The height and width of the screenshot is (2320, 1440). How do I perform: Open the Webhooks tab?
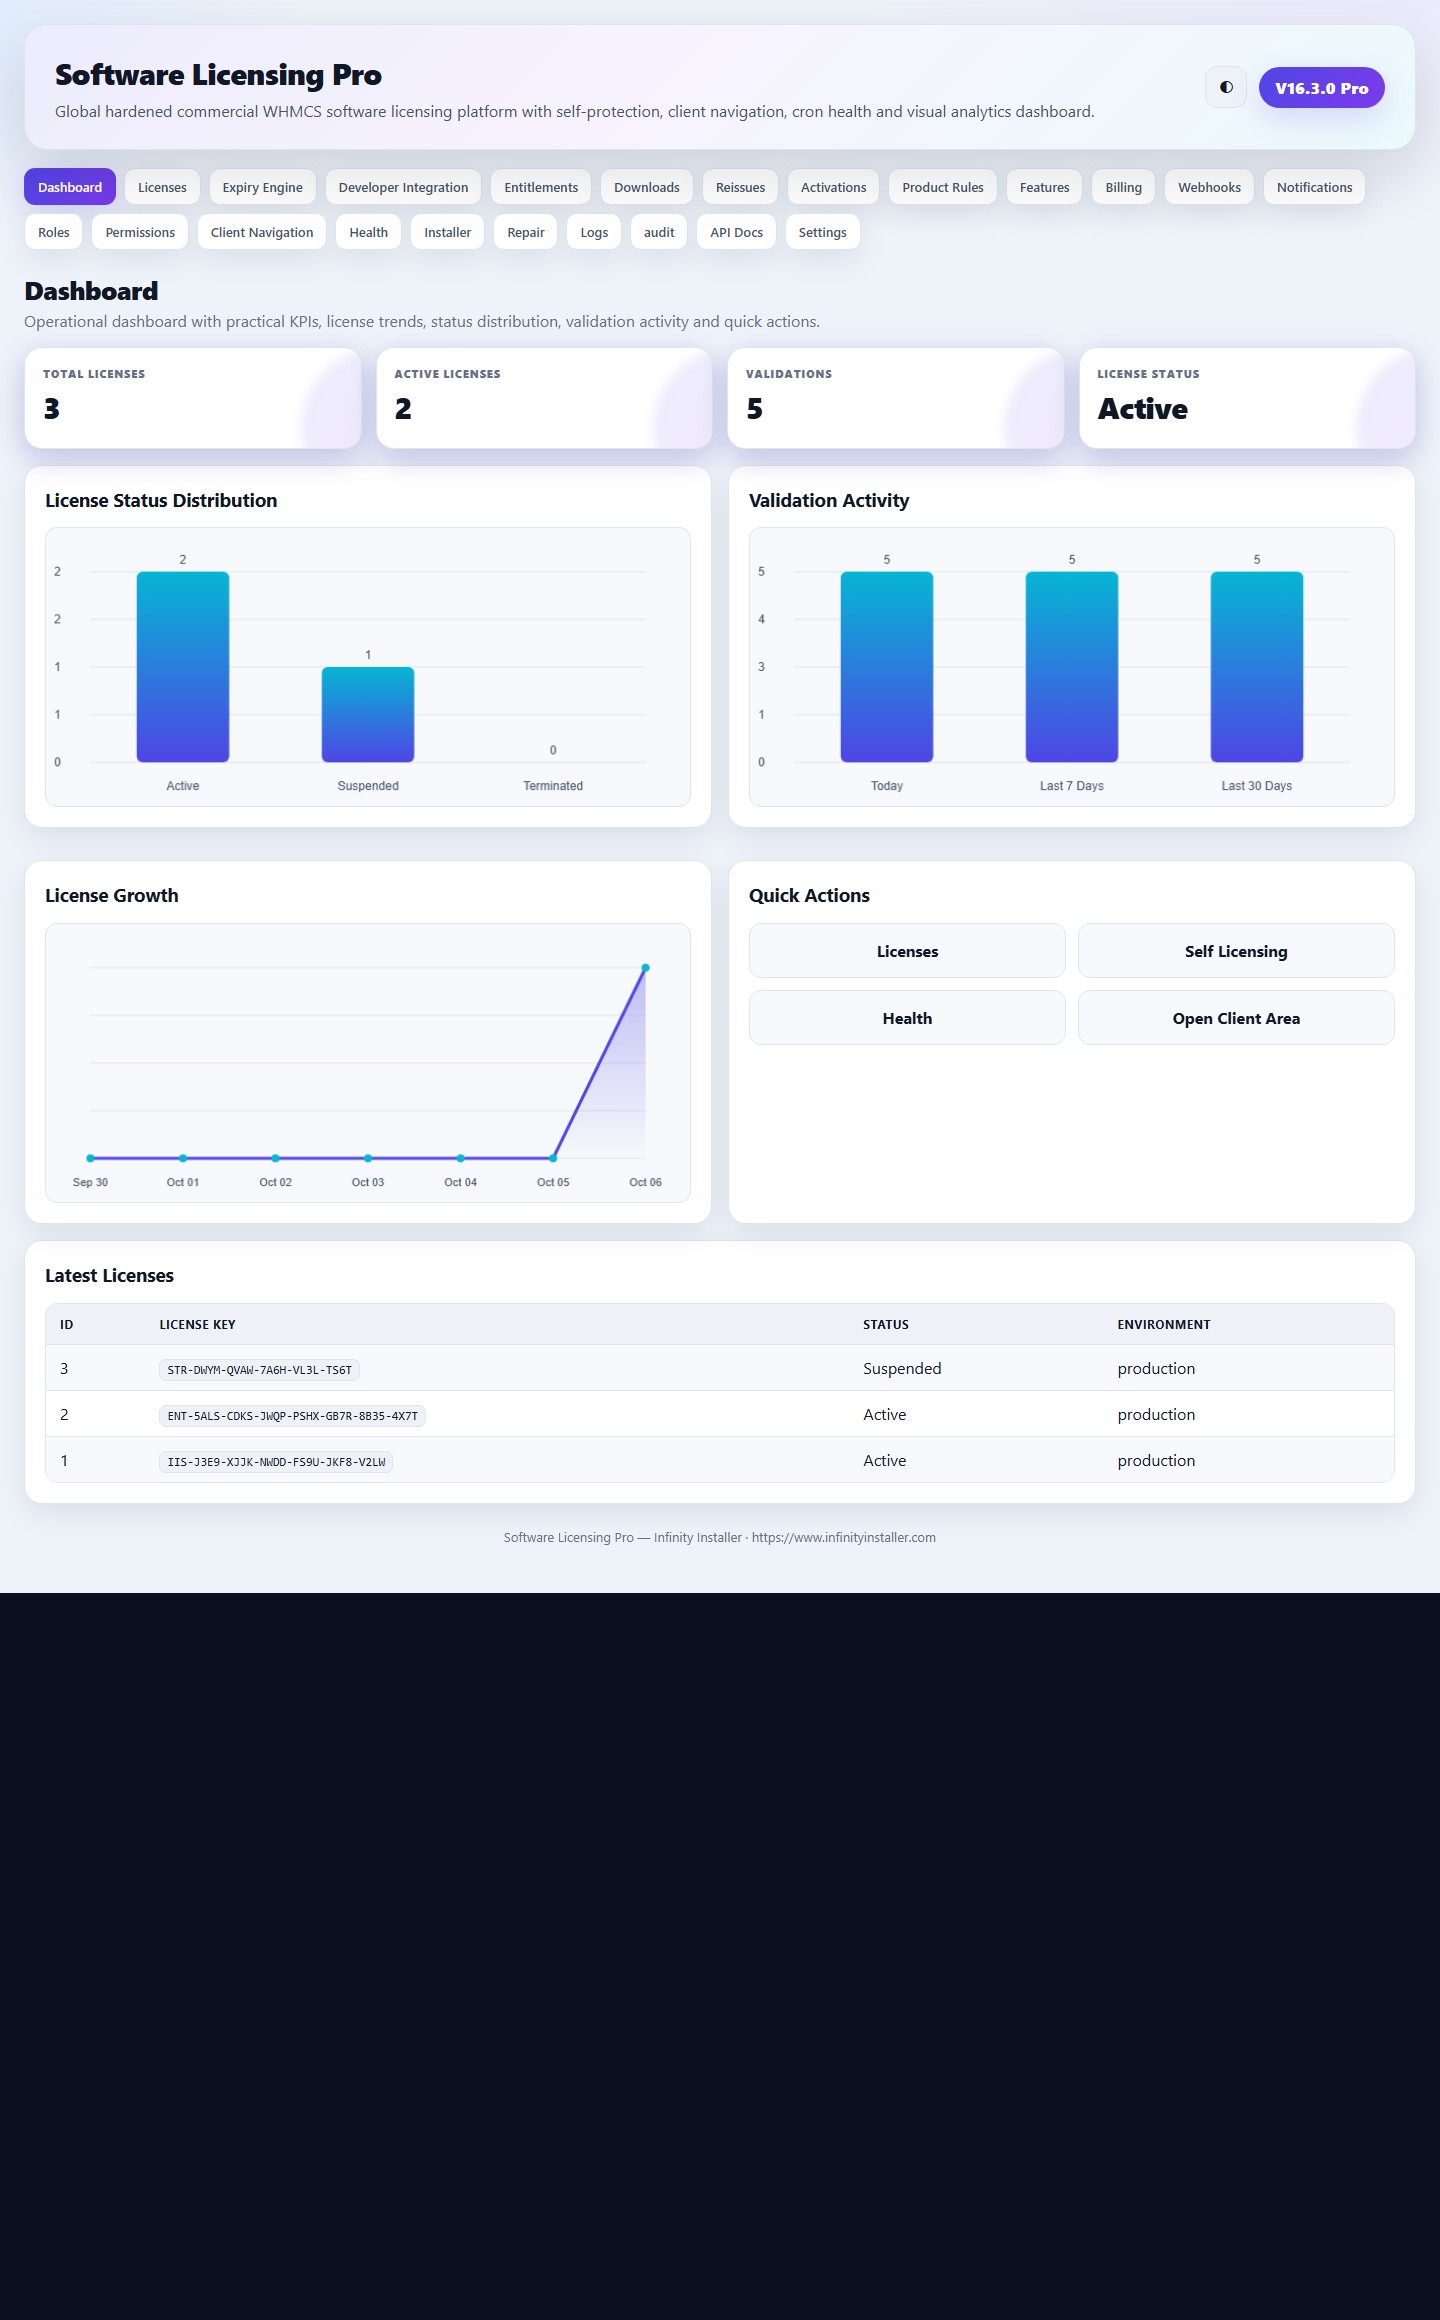1209,187
